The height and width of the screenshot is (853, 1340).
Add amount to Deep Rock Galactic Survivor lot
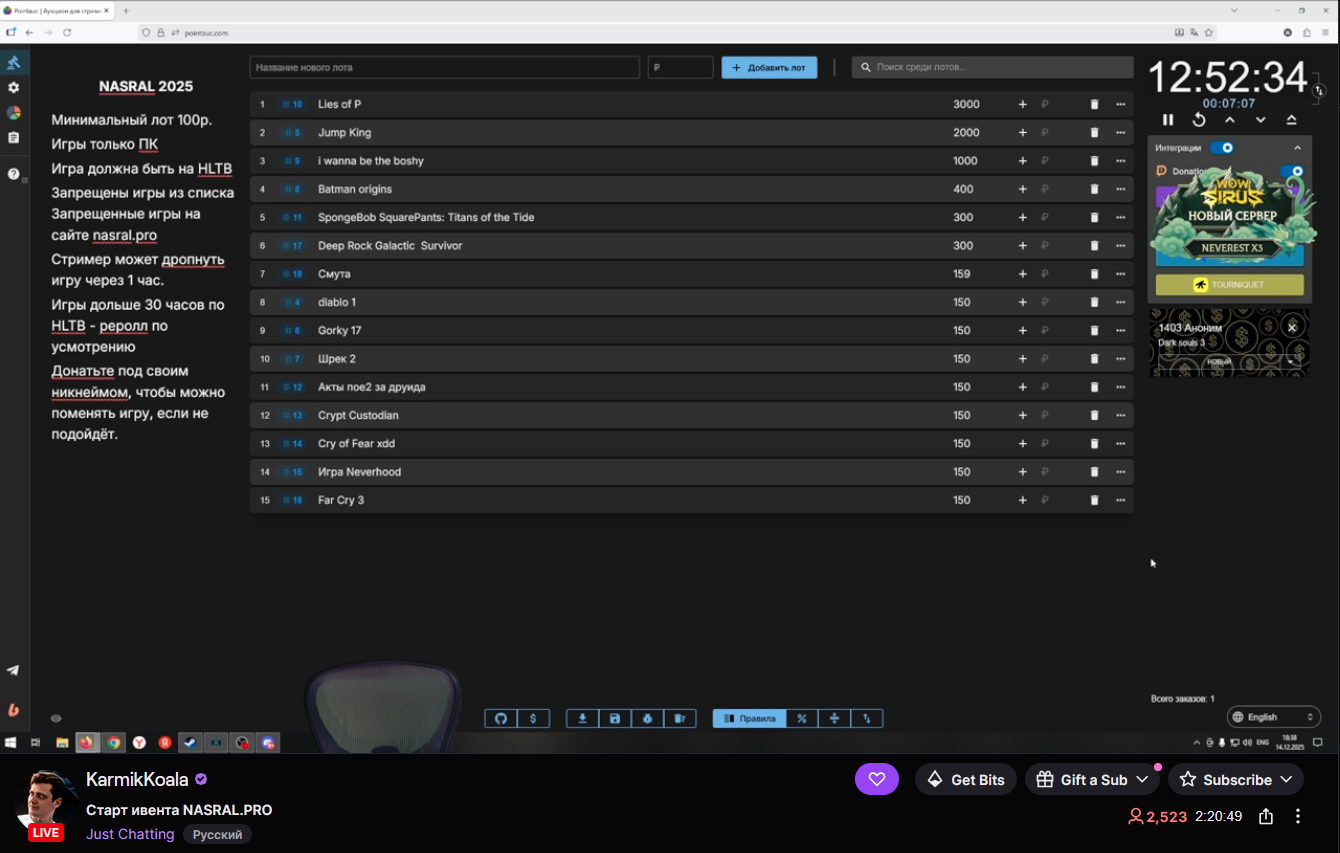coord(1022,245)
